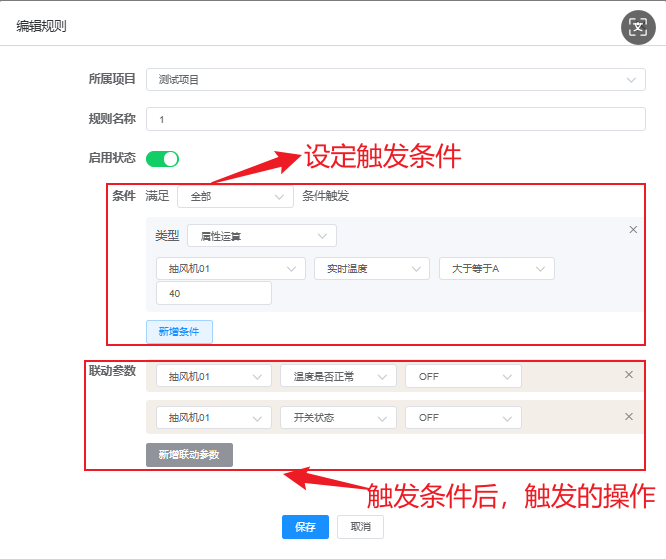Toggle the 启用状态 switch
666x559 pixels.
coord(162,159)
